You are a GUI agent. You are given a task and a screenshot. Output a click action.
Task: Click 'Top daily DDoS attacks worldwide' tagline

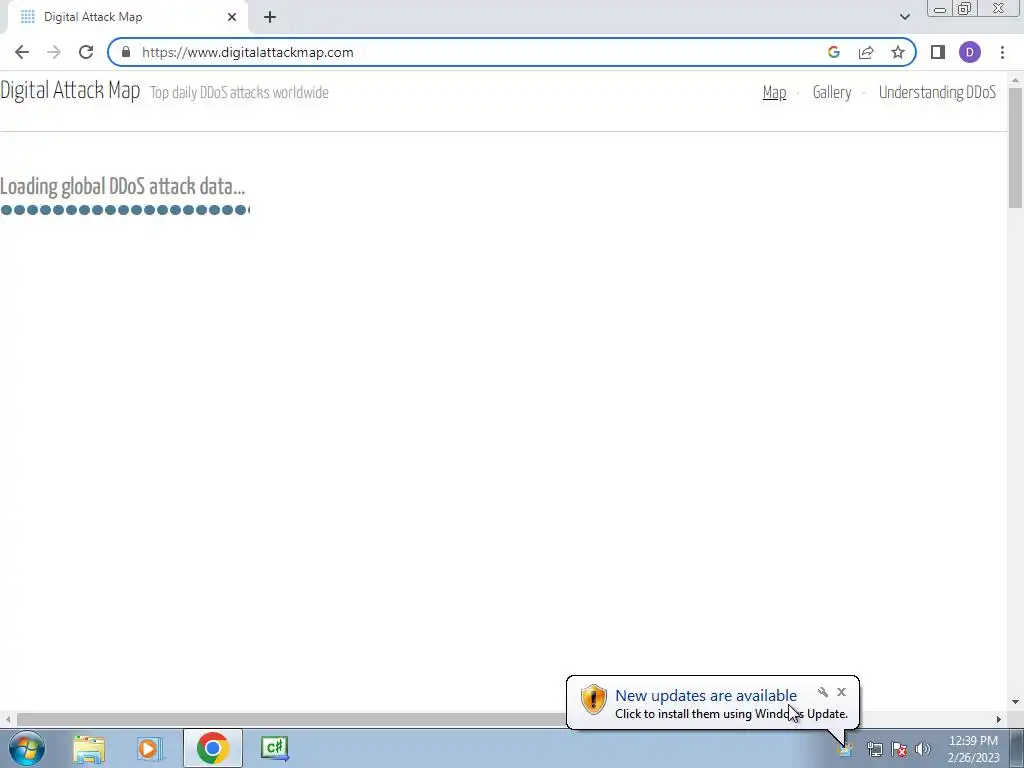(x=239, y=93)
